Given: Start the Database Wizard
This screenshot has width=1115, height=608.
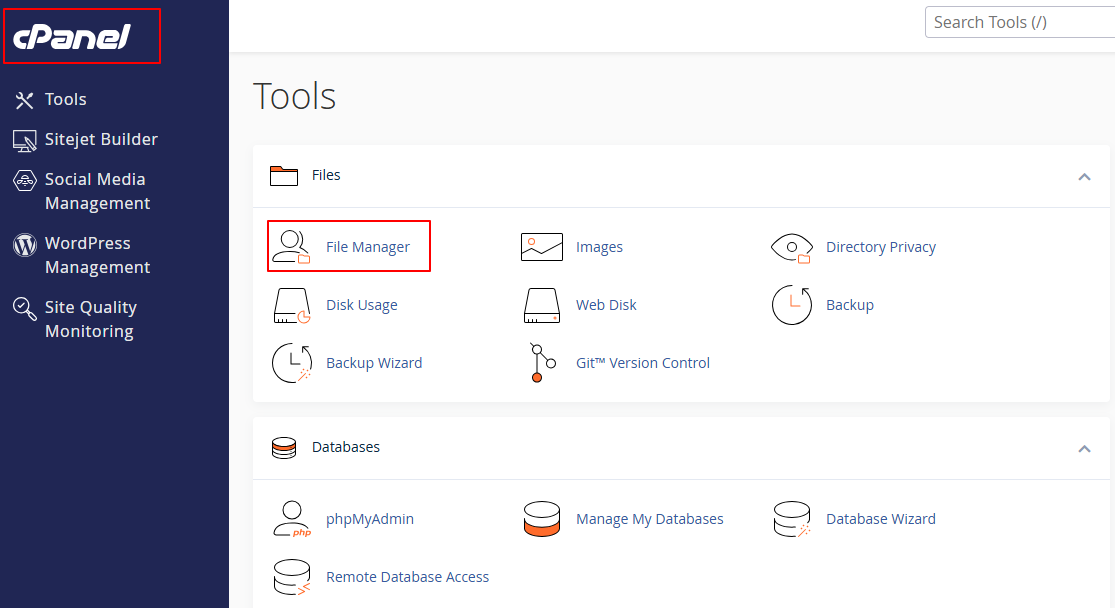Looking at the screenshot, I should [880, 518].
